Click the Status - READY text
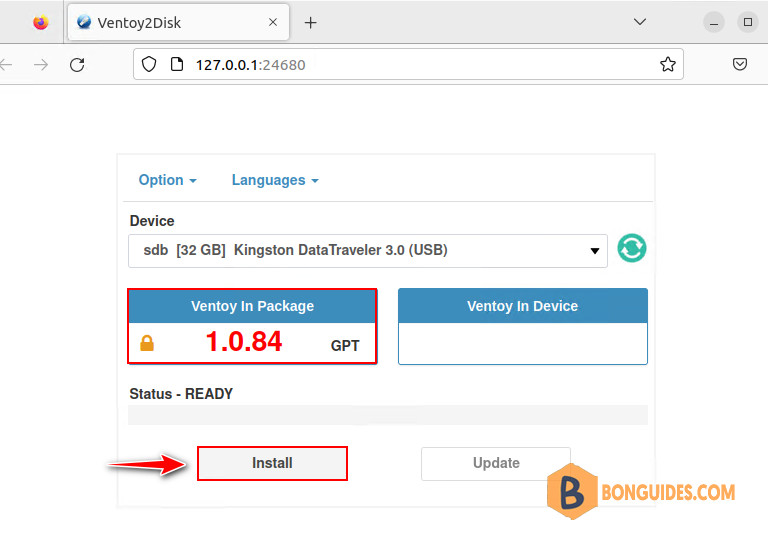 point(181,394)
